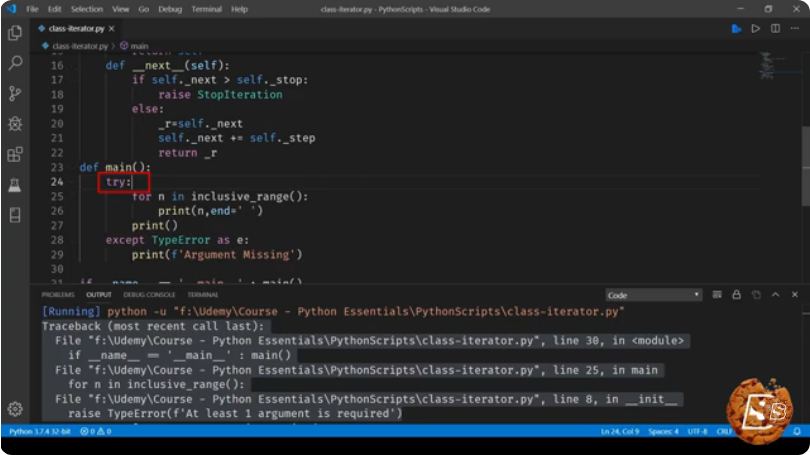
Task: Maximize the panel with chevron up
Action: click(x=775, y=295)
